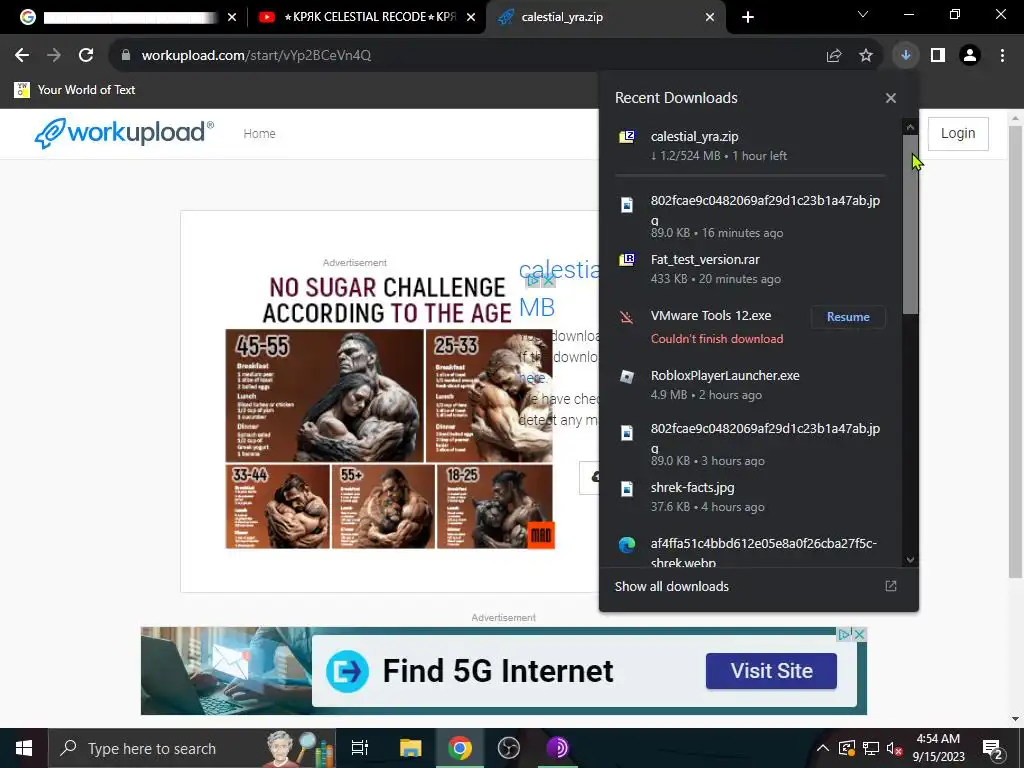Image resolution: width=1024 pixels, height=768 pixels.
Task: Click the Roblox icon in downloads list
Action: pyautogui.click(x=627, y=377)
